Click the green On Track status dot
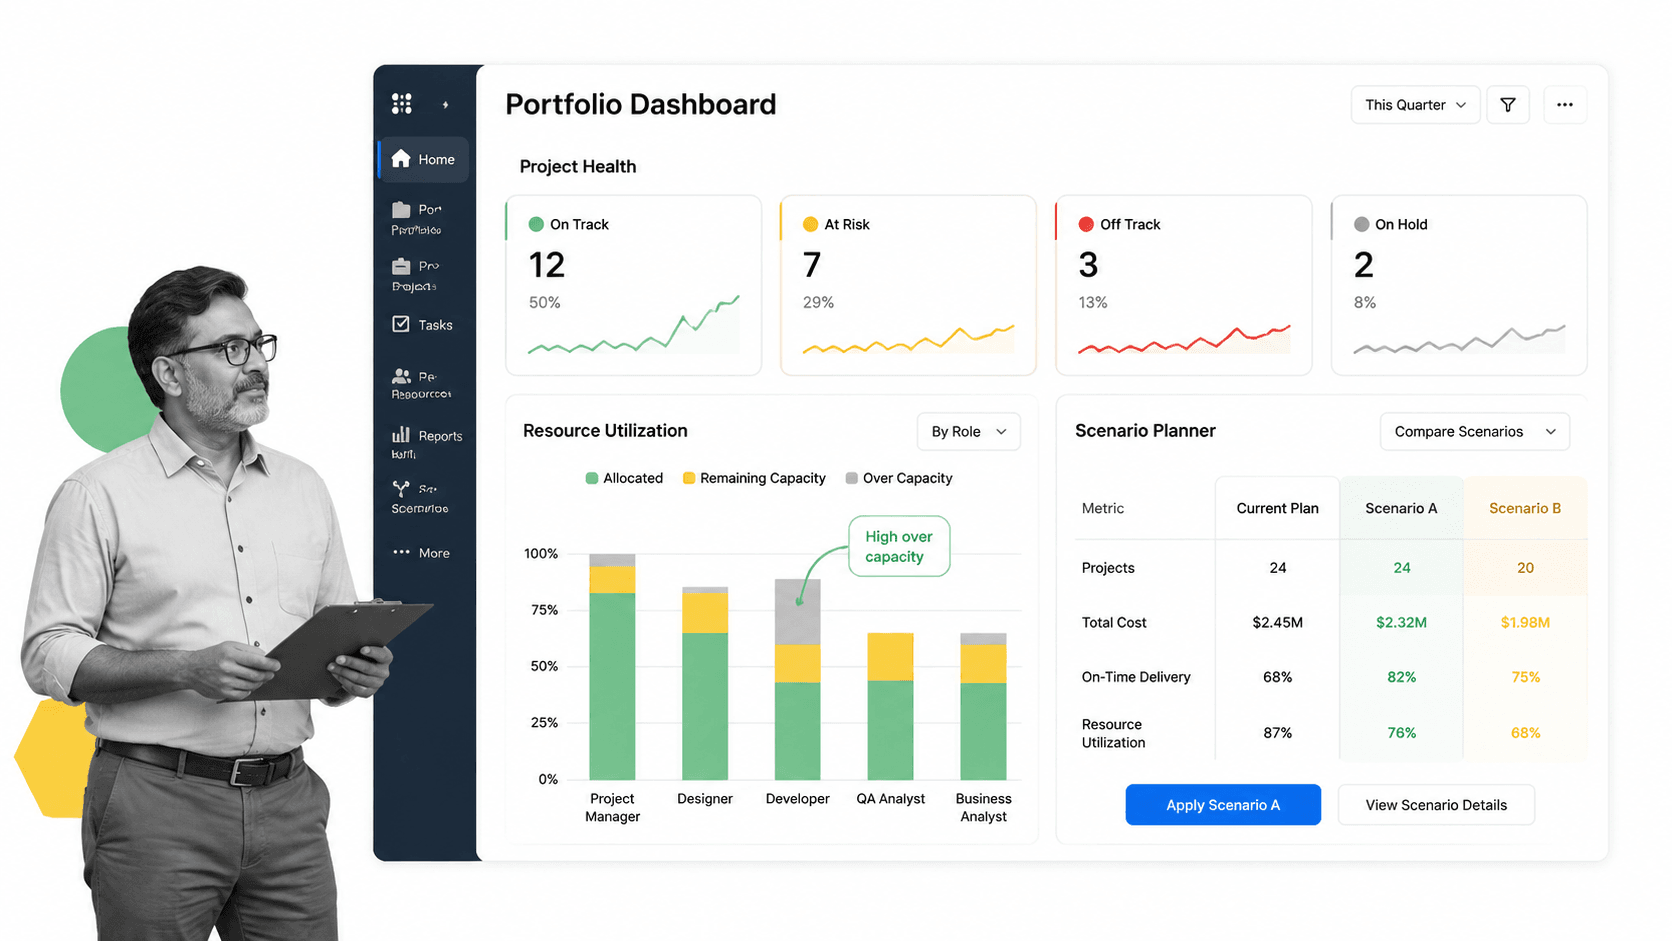The width and height of the screenshot is (1672, 941). tap(536, 224)
